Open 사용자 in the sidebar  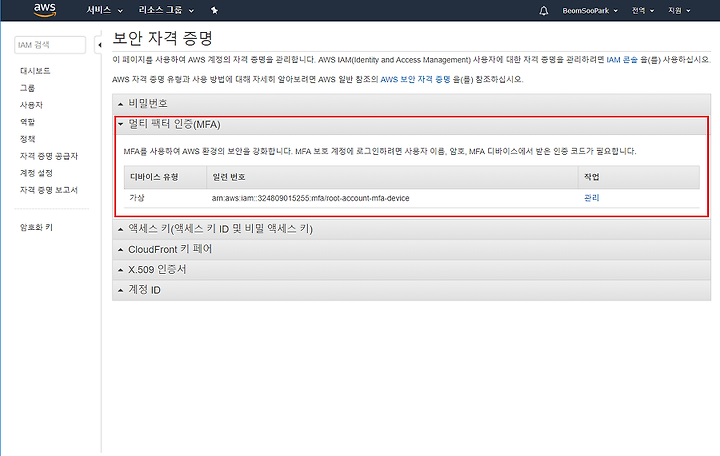(31, 105)
